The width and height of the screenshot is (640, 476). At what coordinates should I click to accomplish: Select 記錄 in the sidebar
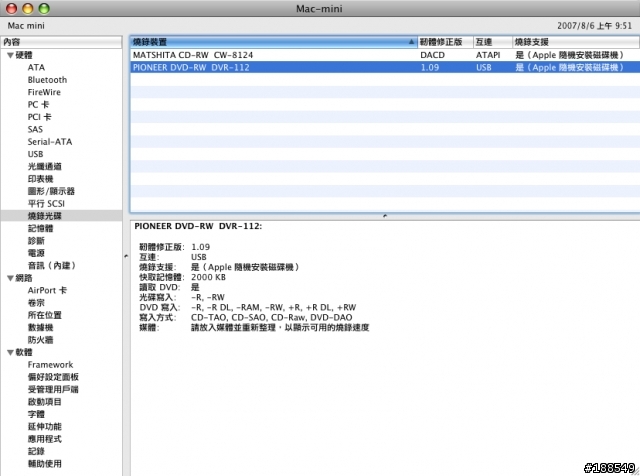[x=36, y=451]
